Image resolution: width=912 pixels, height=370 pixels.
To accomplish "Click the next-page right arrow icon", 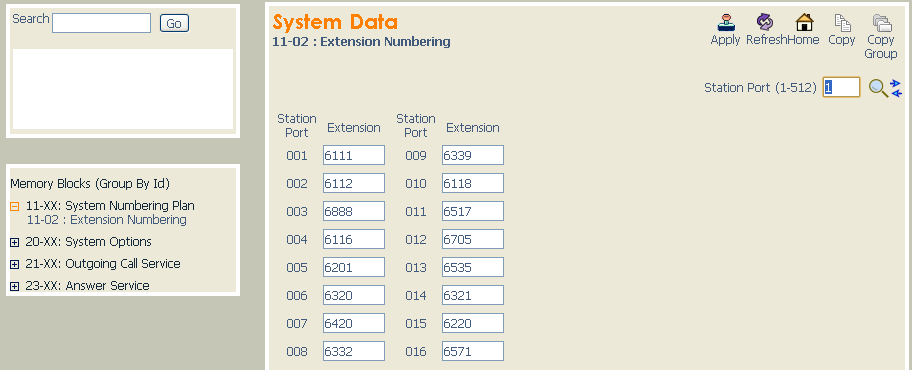I will [x=896, y=84].
